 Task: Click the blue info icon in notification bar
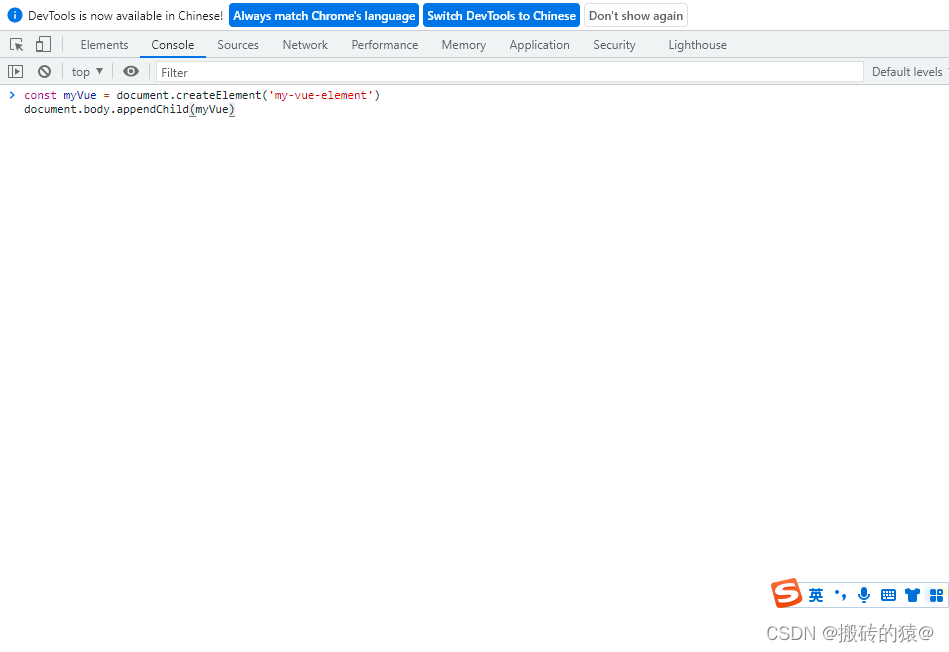pos(15,15)
